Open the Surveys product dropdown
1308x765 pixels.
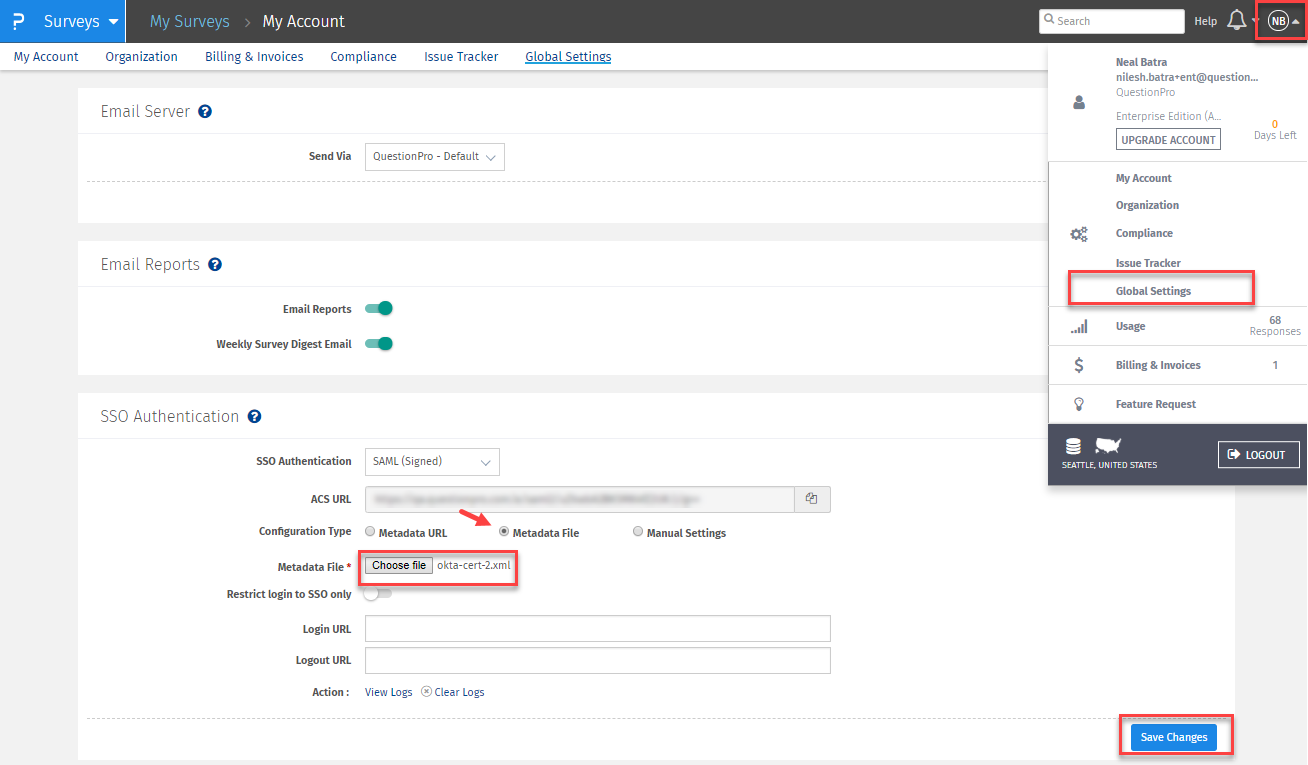click(x=81, y=21)
